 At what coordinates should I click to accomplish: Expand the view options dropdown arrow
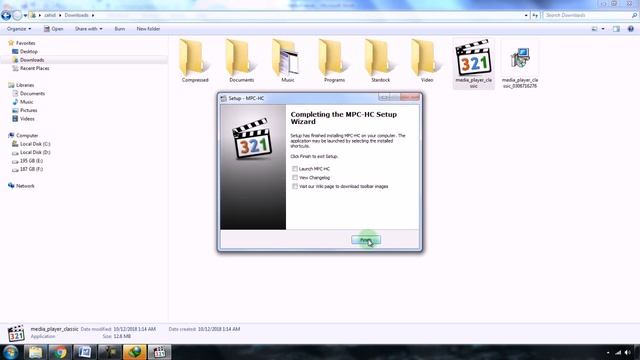(603, 29)
